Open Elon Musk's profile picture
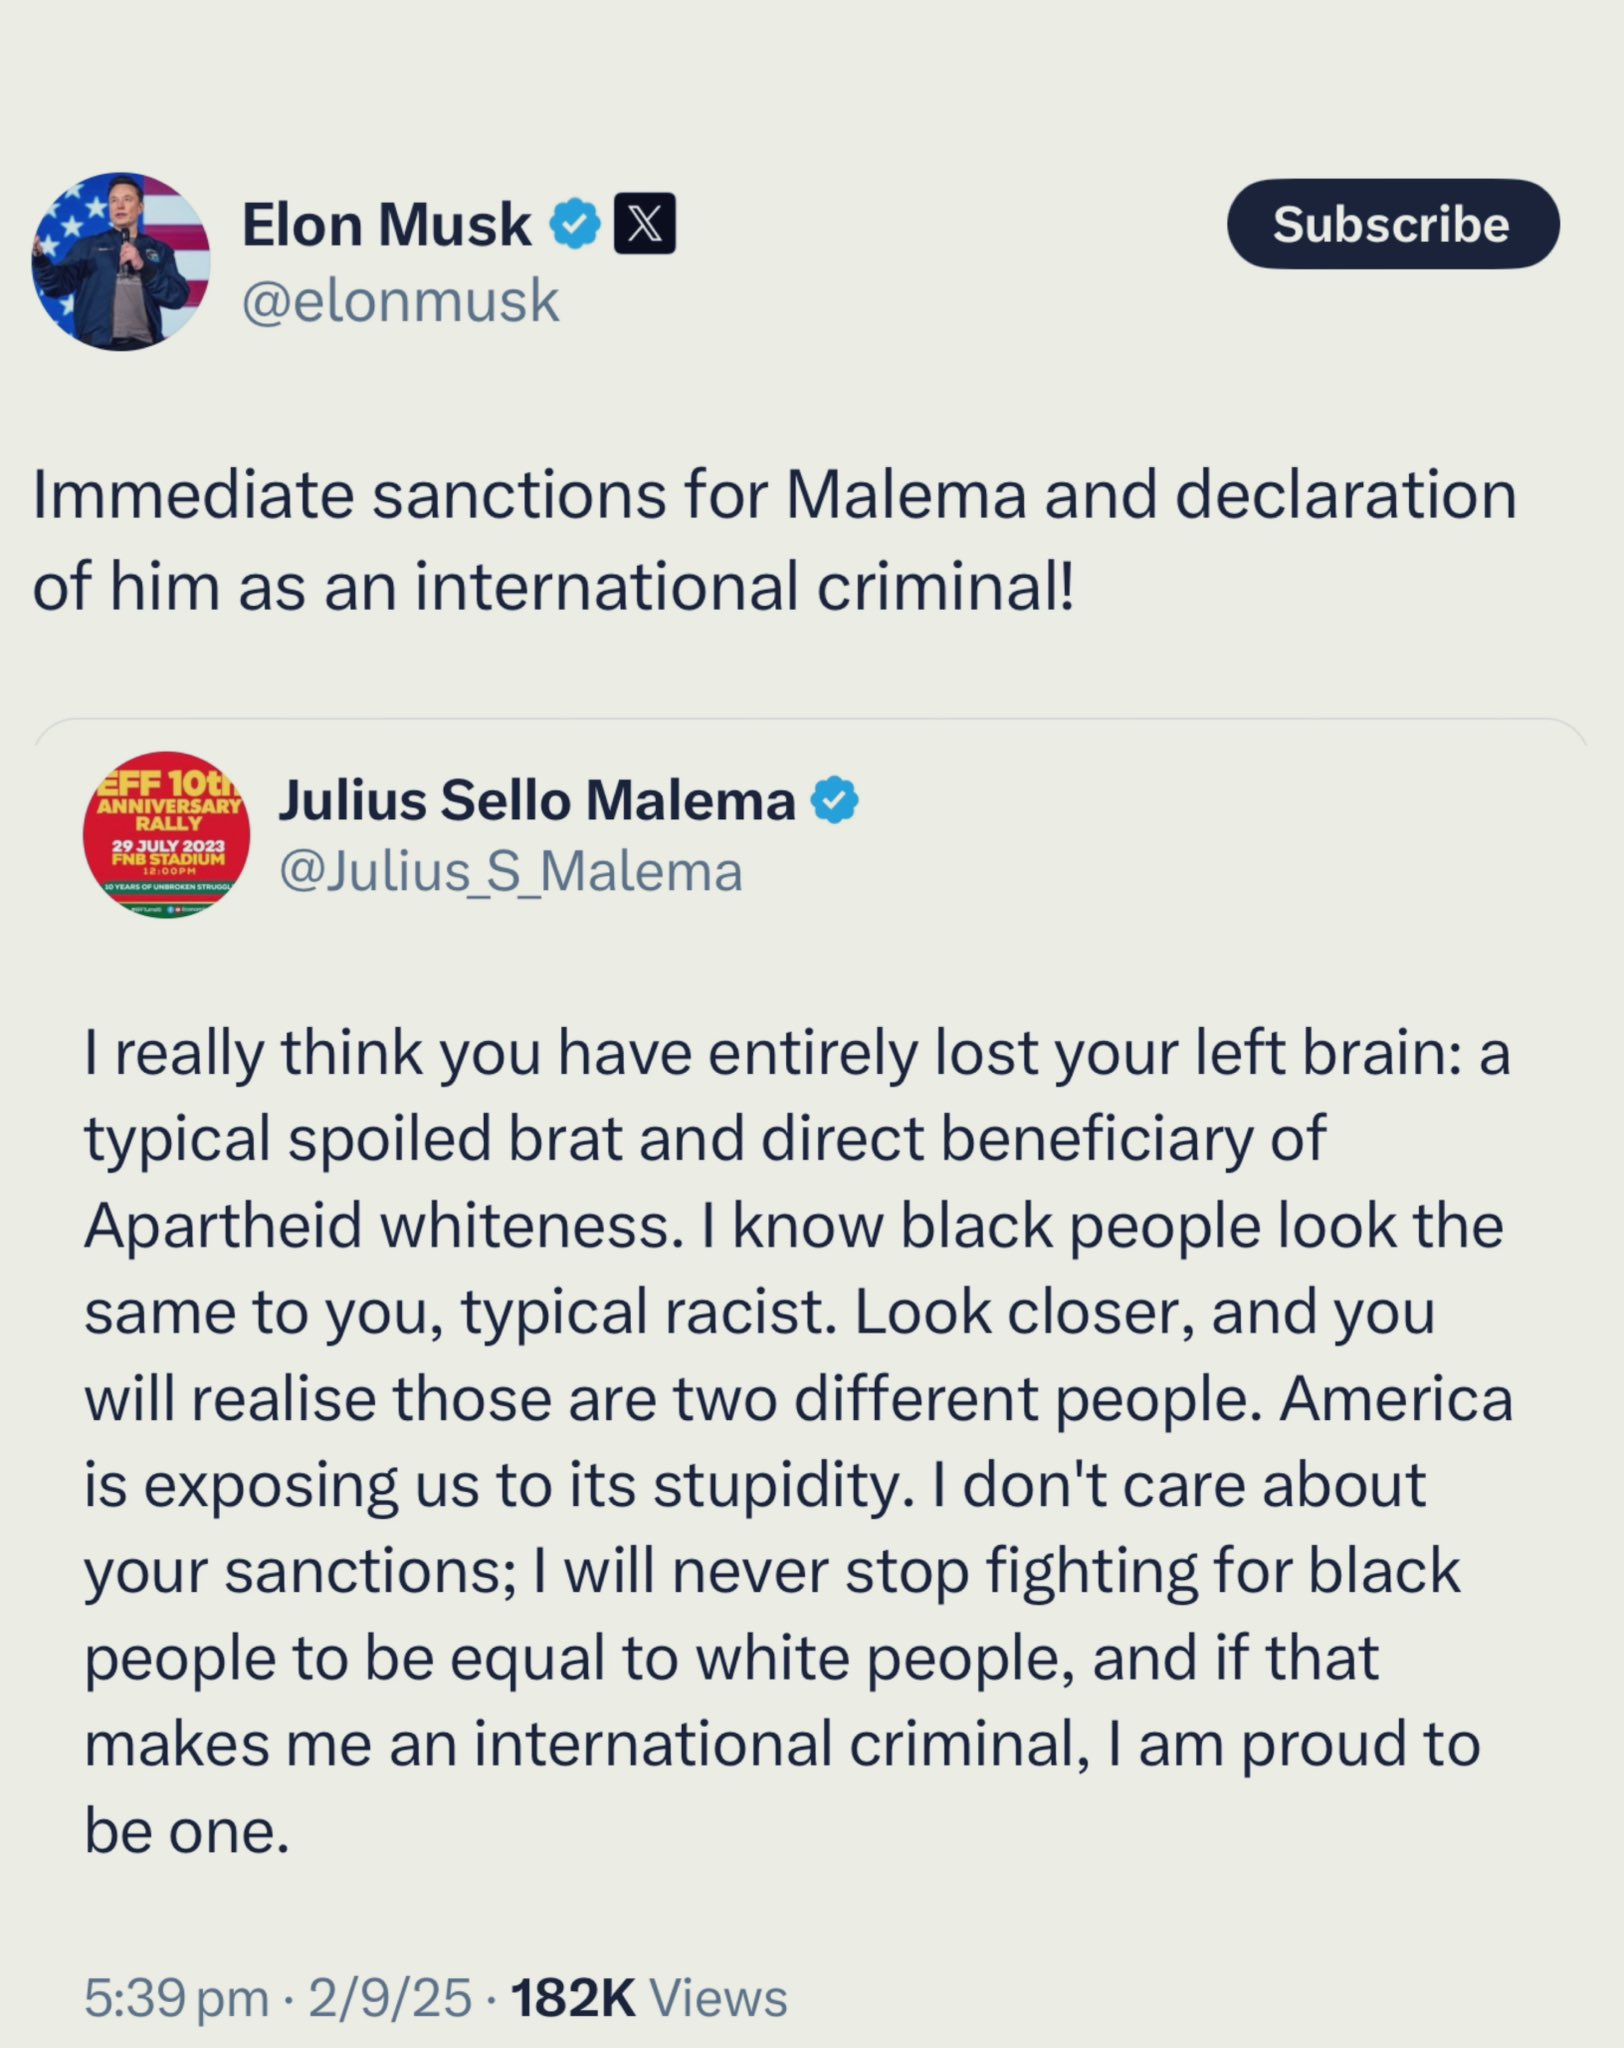Viewport: 1624px width, 2048px height. click(121, 261)
